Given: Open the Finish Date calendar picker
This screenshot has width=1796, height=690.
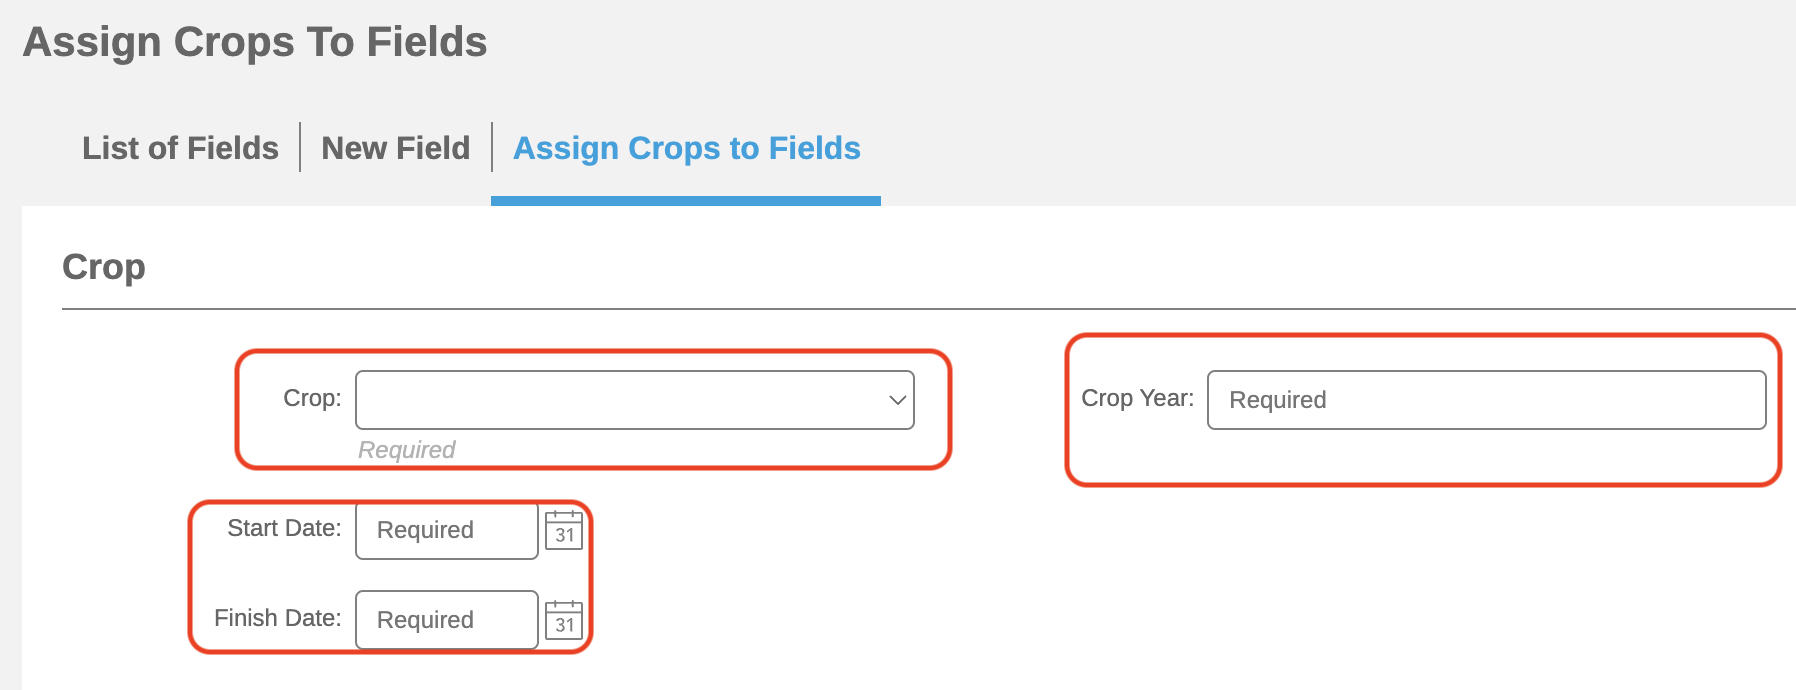Looking at the screenshot, I should [564, 620].
